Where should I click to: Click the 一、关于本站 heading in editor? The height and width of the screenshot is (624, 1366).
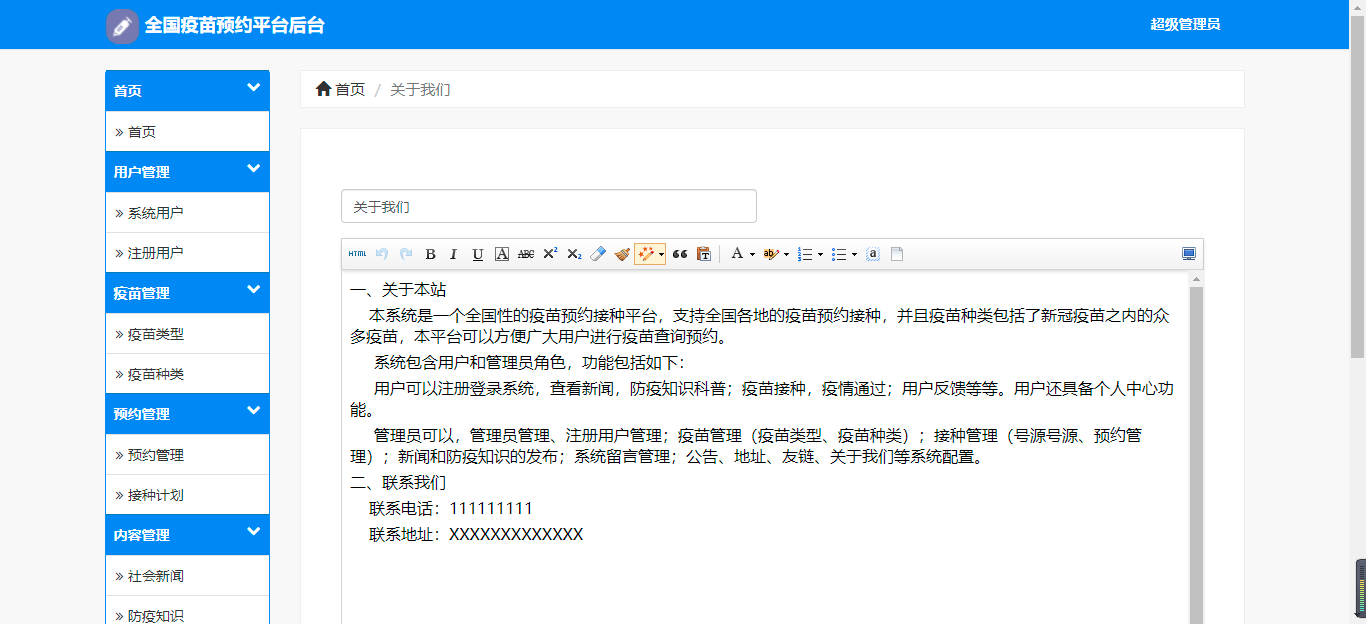point(398,290)
